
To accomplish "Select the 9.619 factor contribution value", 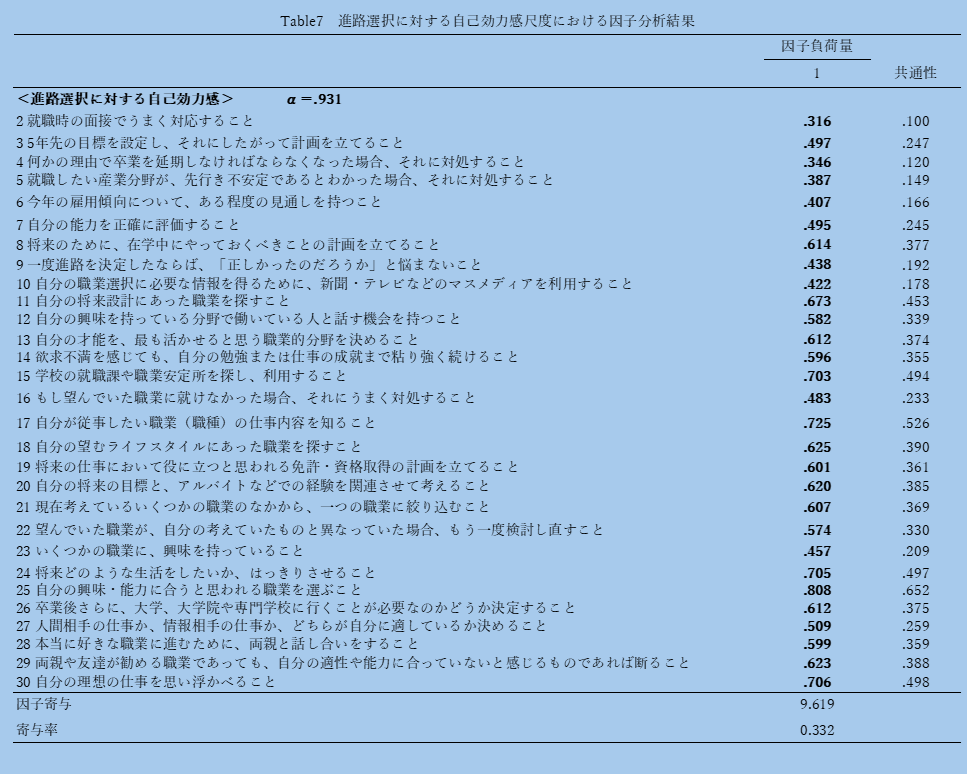I will (816, 704).
